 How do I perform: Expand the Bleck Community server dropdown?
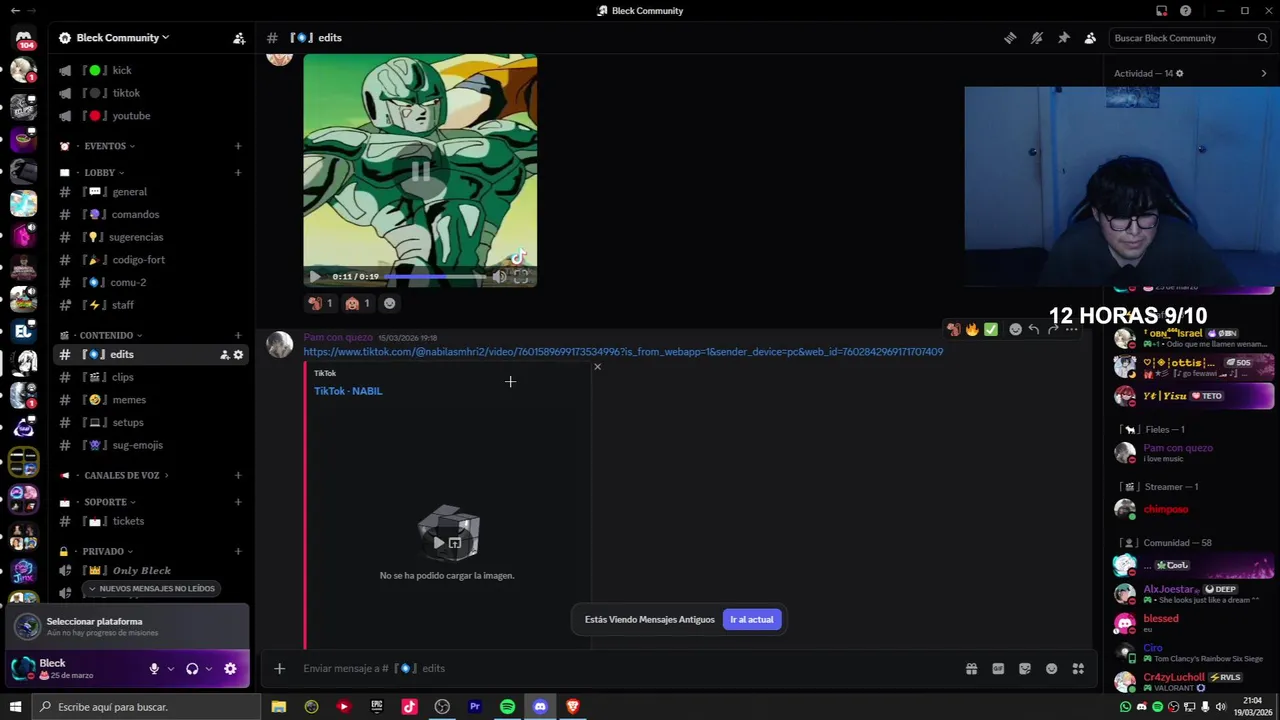pyautogui.click(x=122, y=38)
